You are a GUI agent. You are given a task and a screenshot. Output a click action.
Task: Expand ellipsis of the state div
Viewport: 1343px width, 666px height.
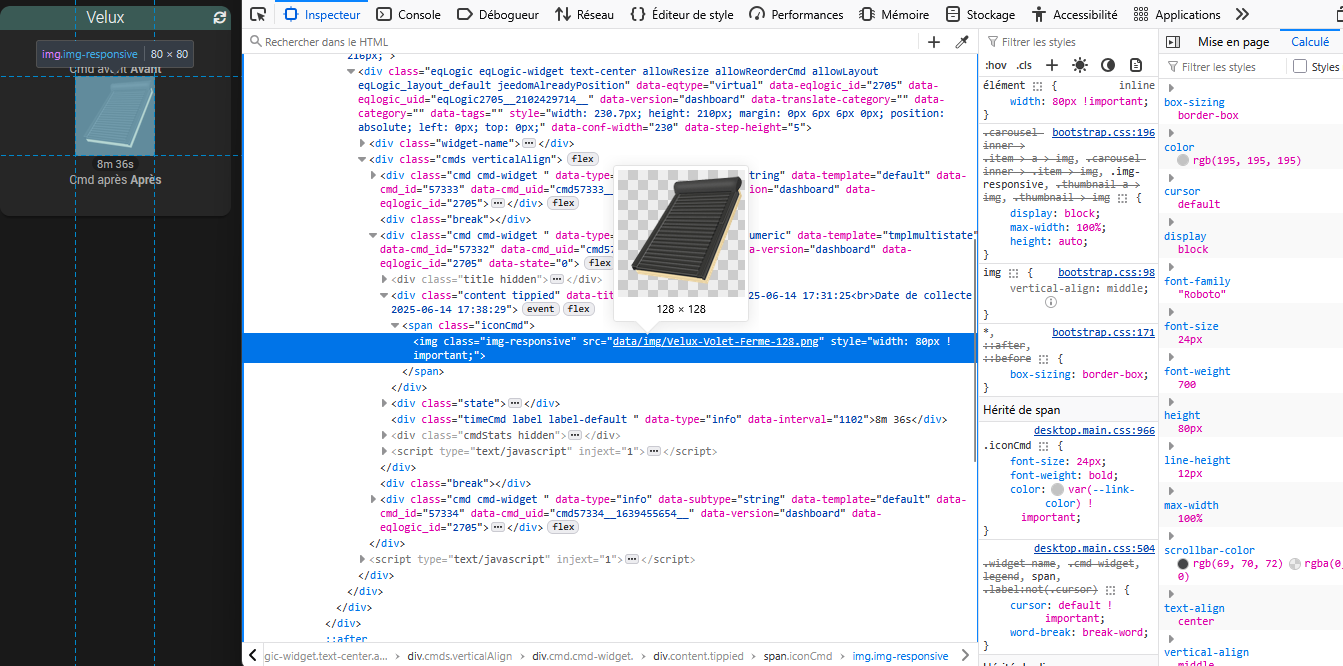[x=515, y=403]
